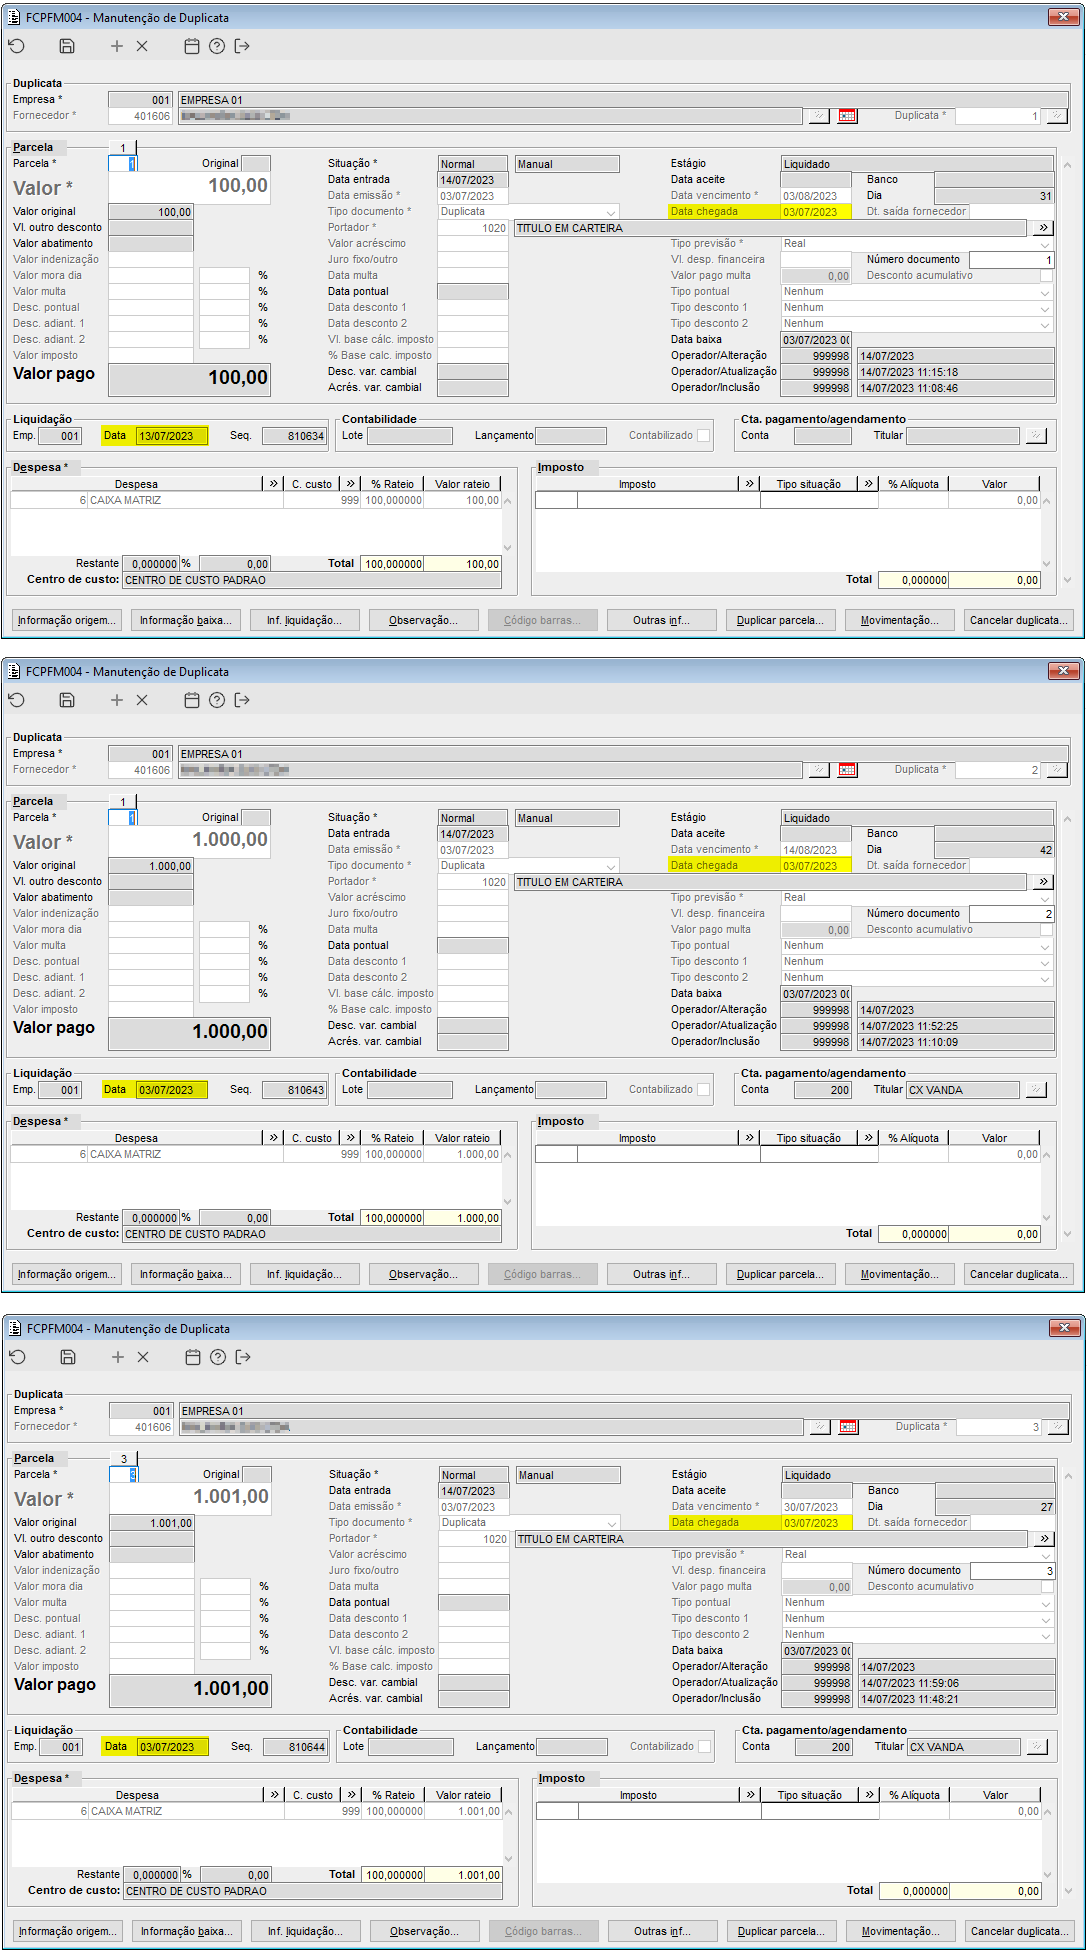
Task: Click the Fornecedor lookup button in duplicata 1 window
Action: coord(819,116)
